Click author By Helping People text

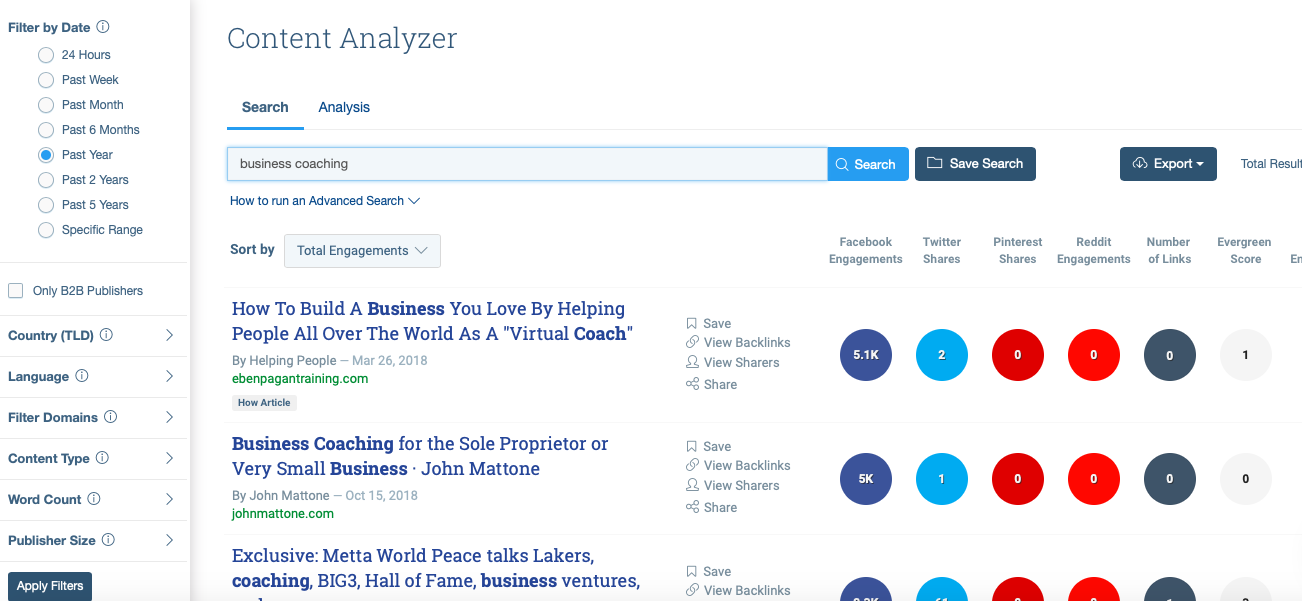(284, 360)
